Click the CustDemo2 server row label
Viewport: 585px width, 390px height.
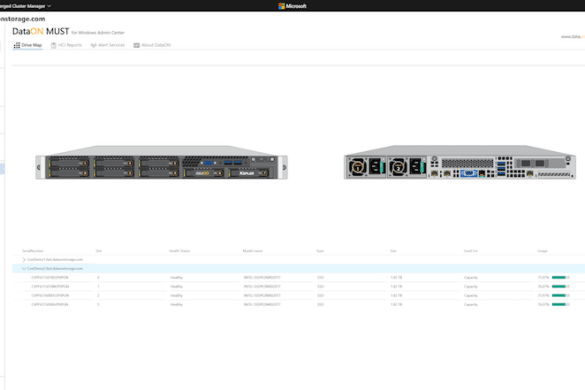(55, 268)
